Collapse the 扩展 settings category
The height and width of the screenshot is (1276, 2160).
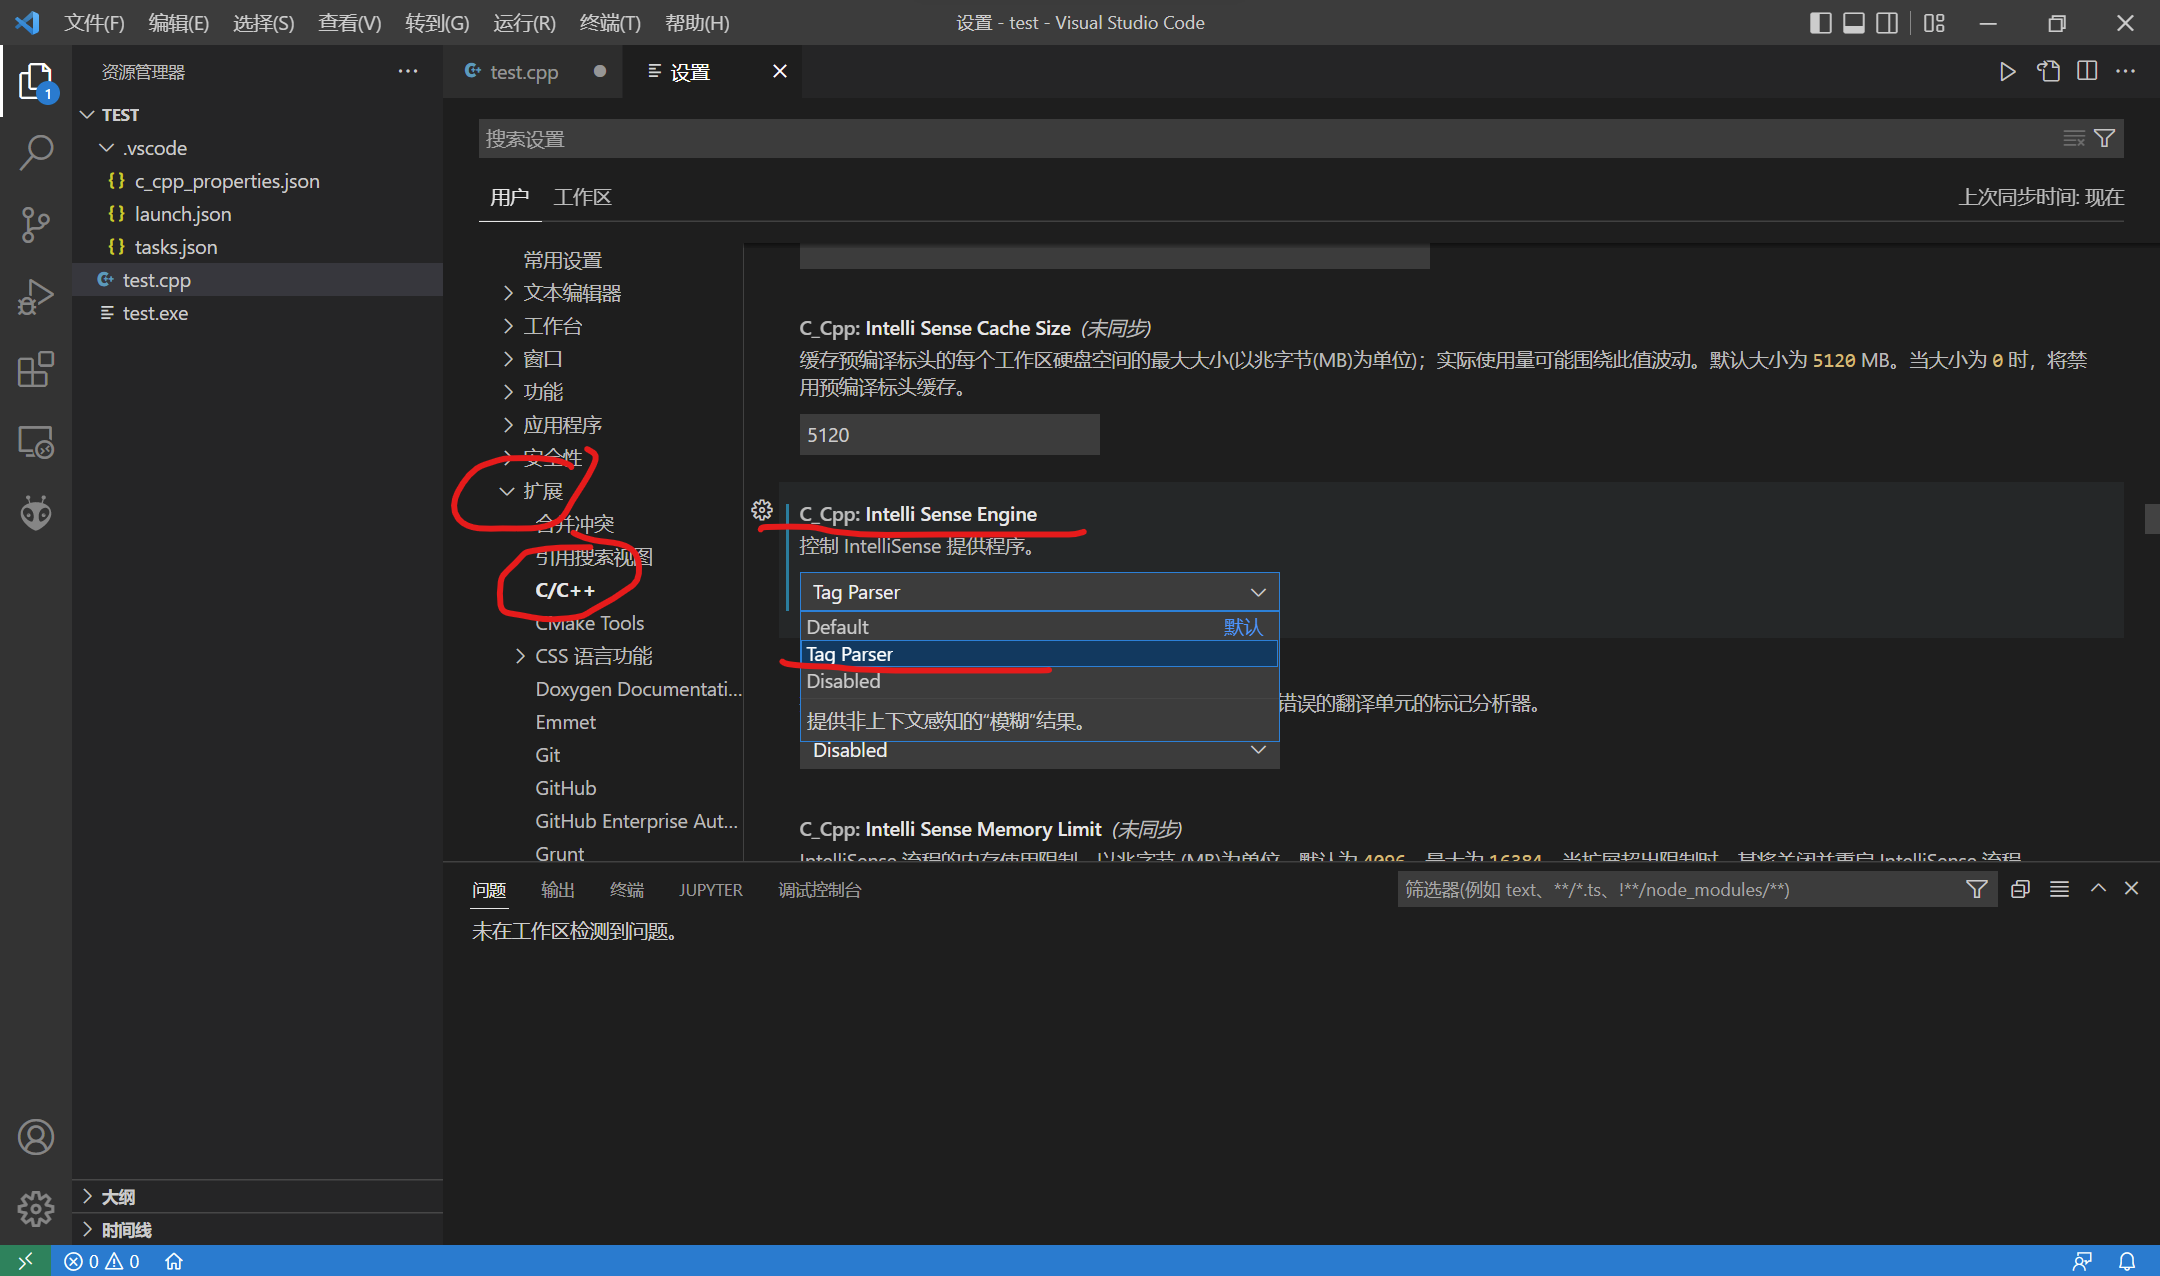pyautogui.click(x=507, y=491)
